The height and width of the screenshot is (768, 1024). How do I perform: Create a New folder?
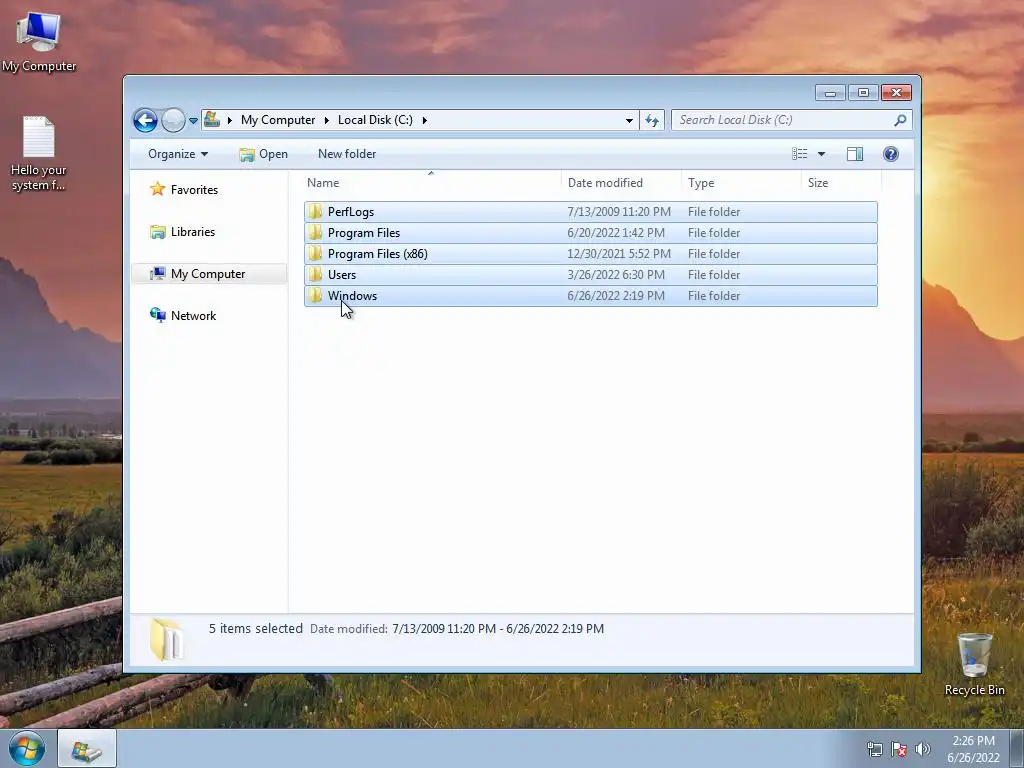[347, 154]
